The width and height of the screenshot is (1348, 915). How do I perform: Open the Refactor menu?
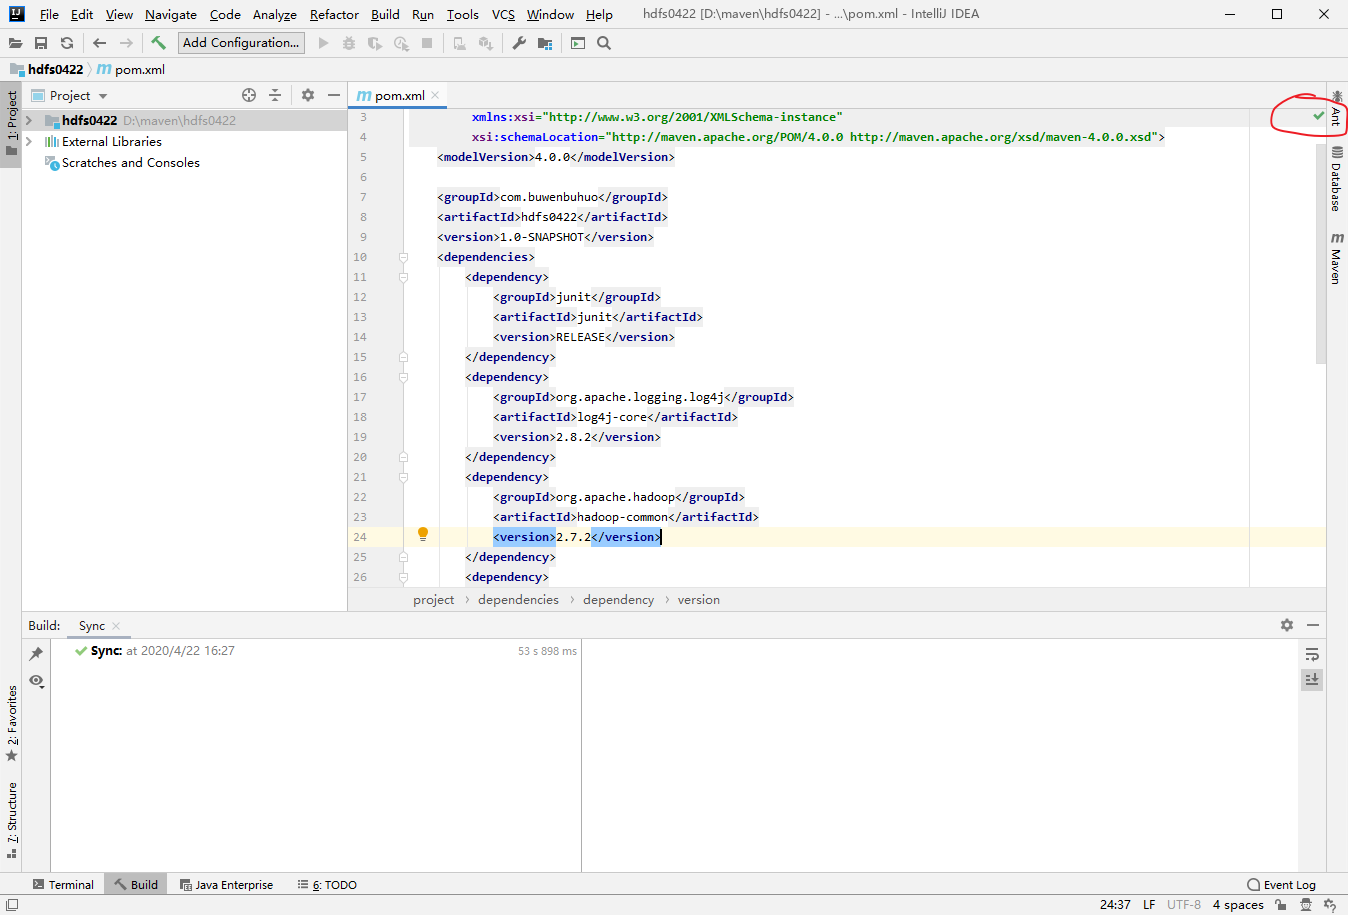334,14
